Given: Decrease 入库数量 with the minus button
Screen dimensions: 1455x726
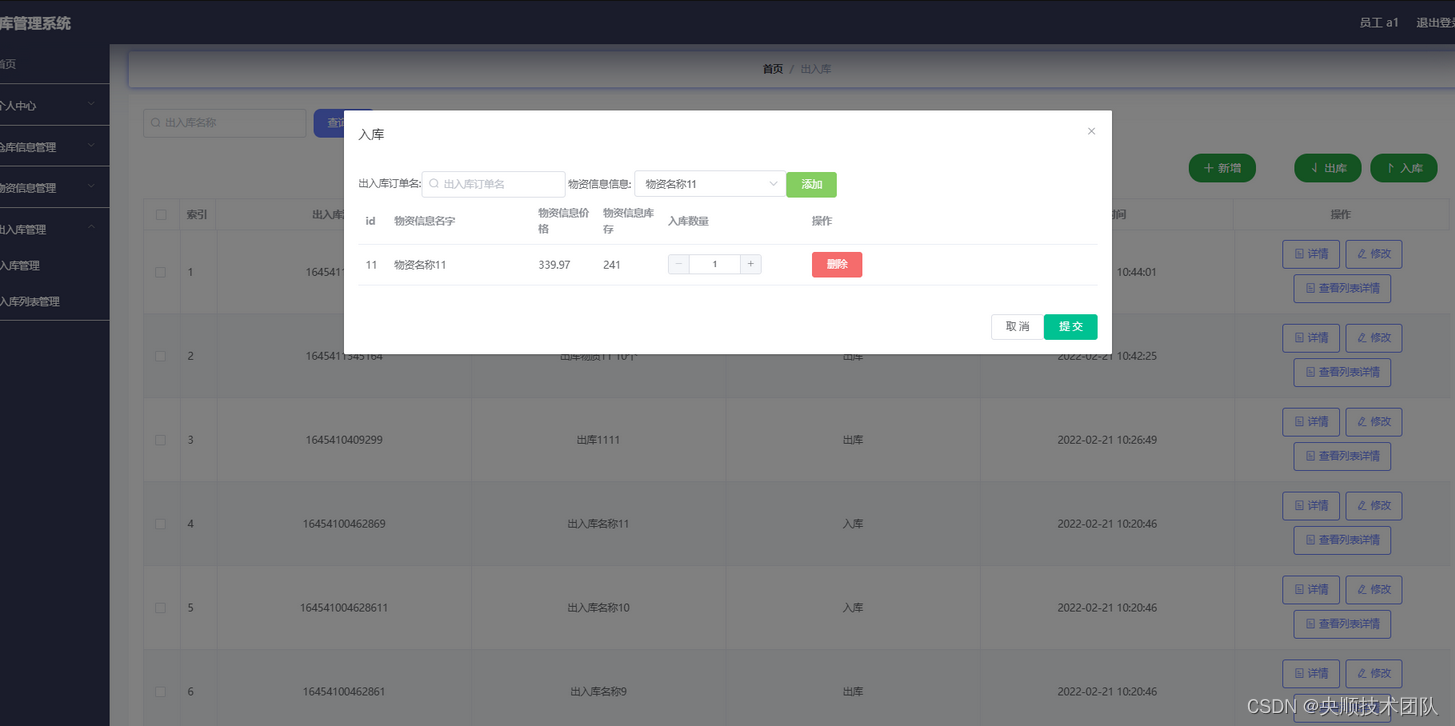Looking at the screenshot, I should tap(678, 264).
